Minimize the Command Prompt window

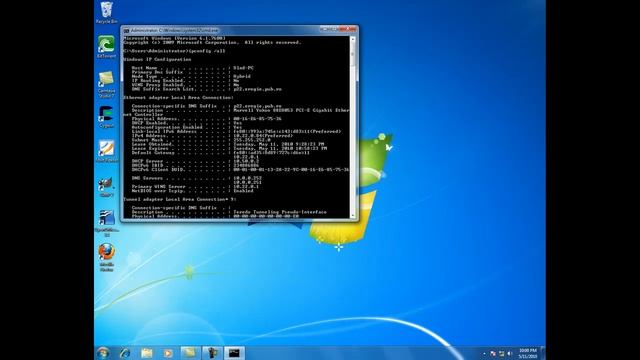click(324, 29)
